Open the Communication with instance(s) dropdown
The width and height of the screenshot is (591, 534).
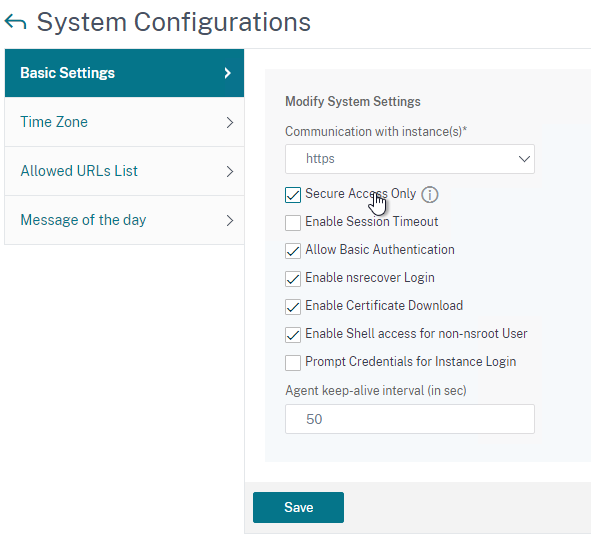[410, 159]
